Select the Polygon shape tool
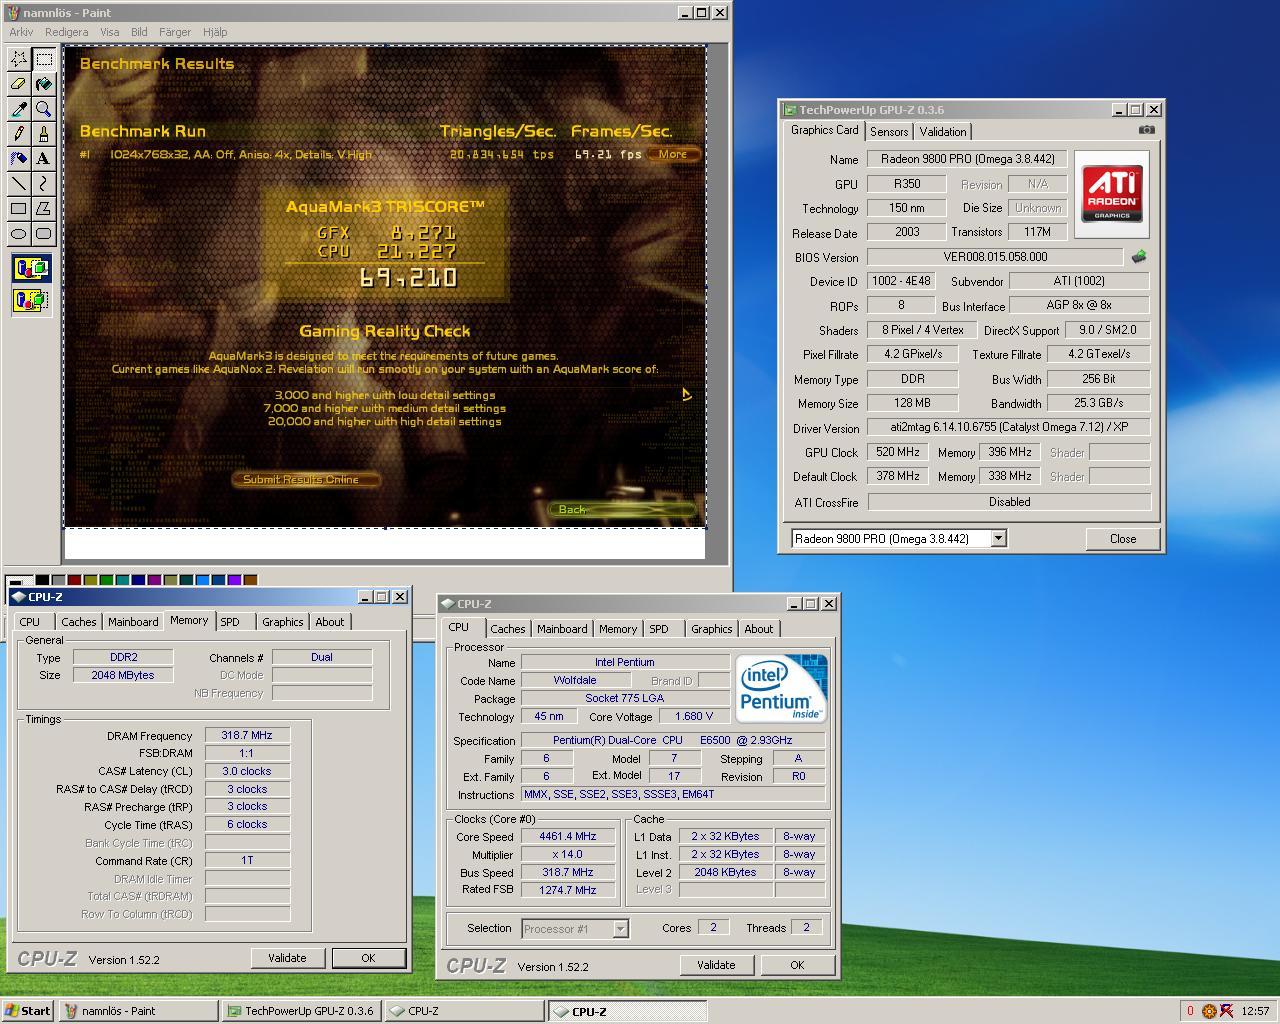This screenshot has width=1280, height=1024. (x=43, y=209)
